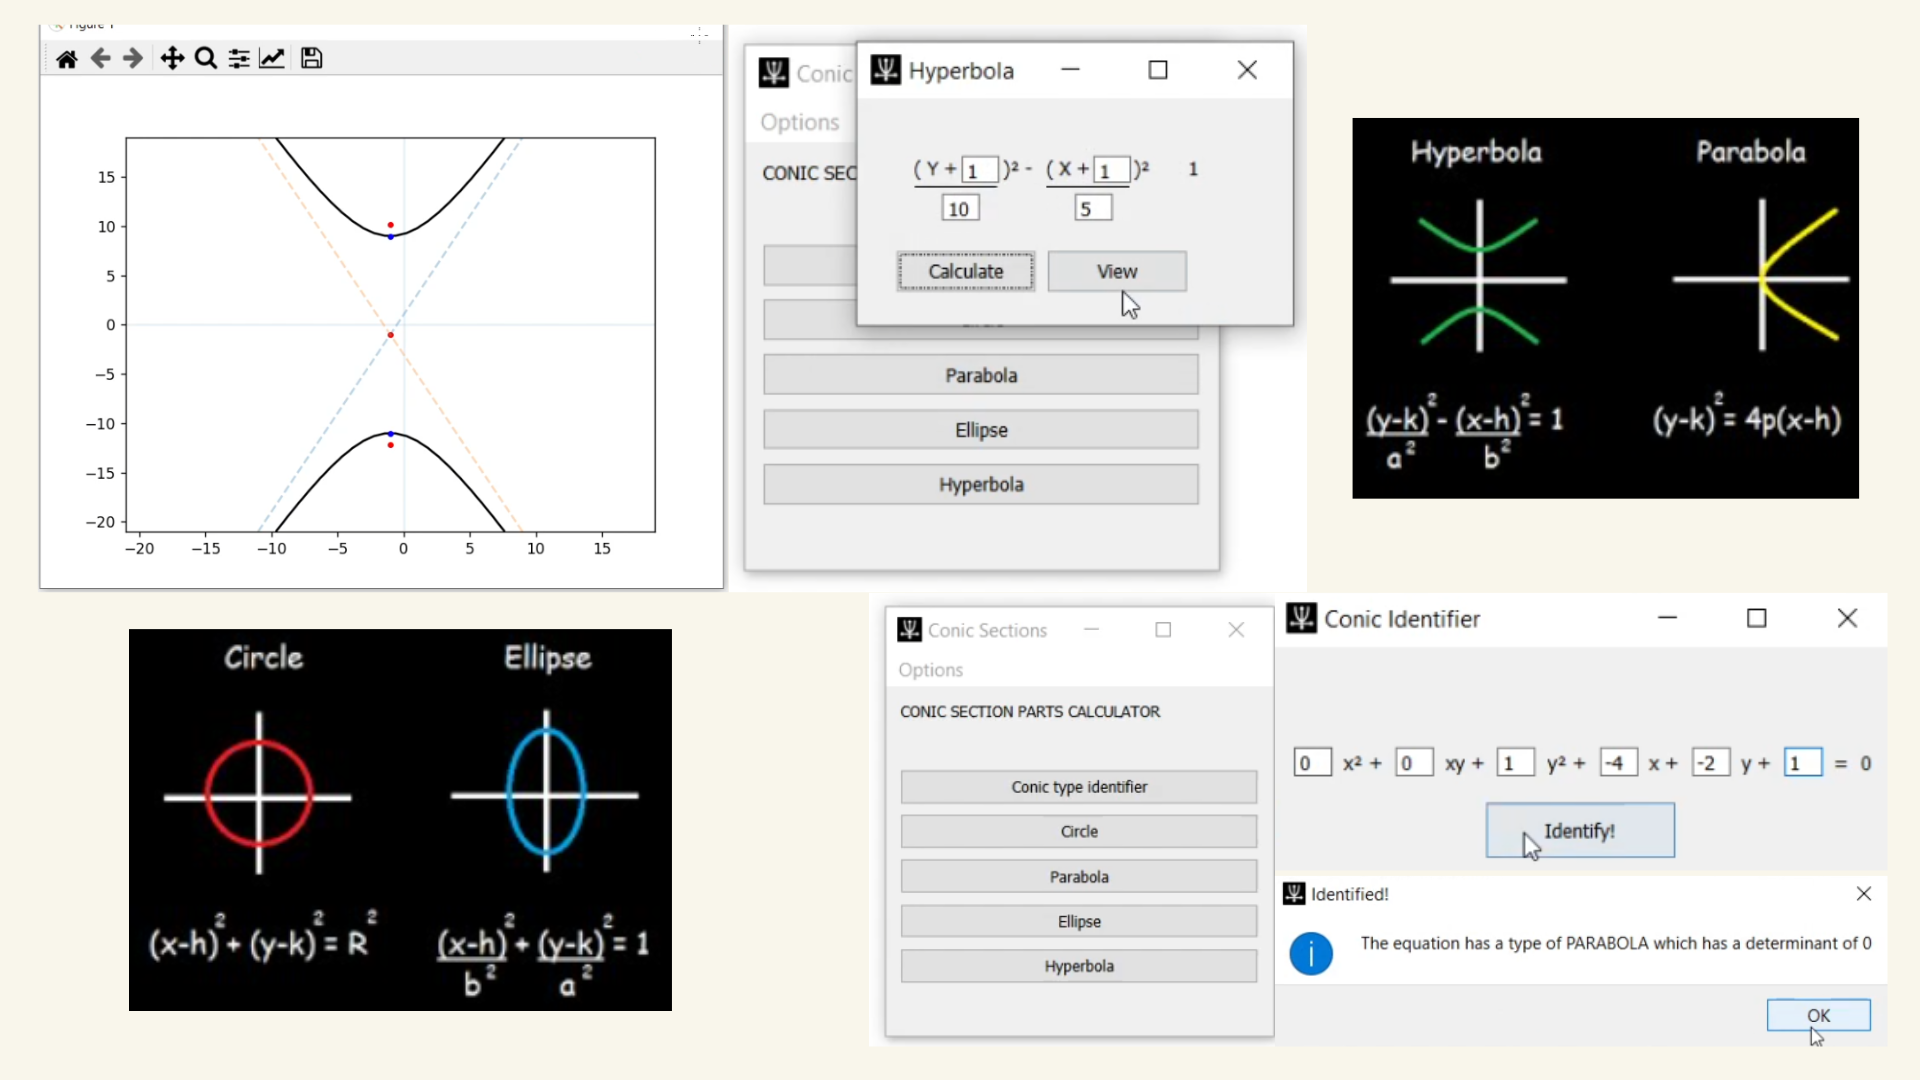Click the Conic type identifier button
1920x1080 pixels.
pyautogui.click(x=1078, y=787)
